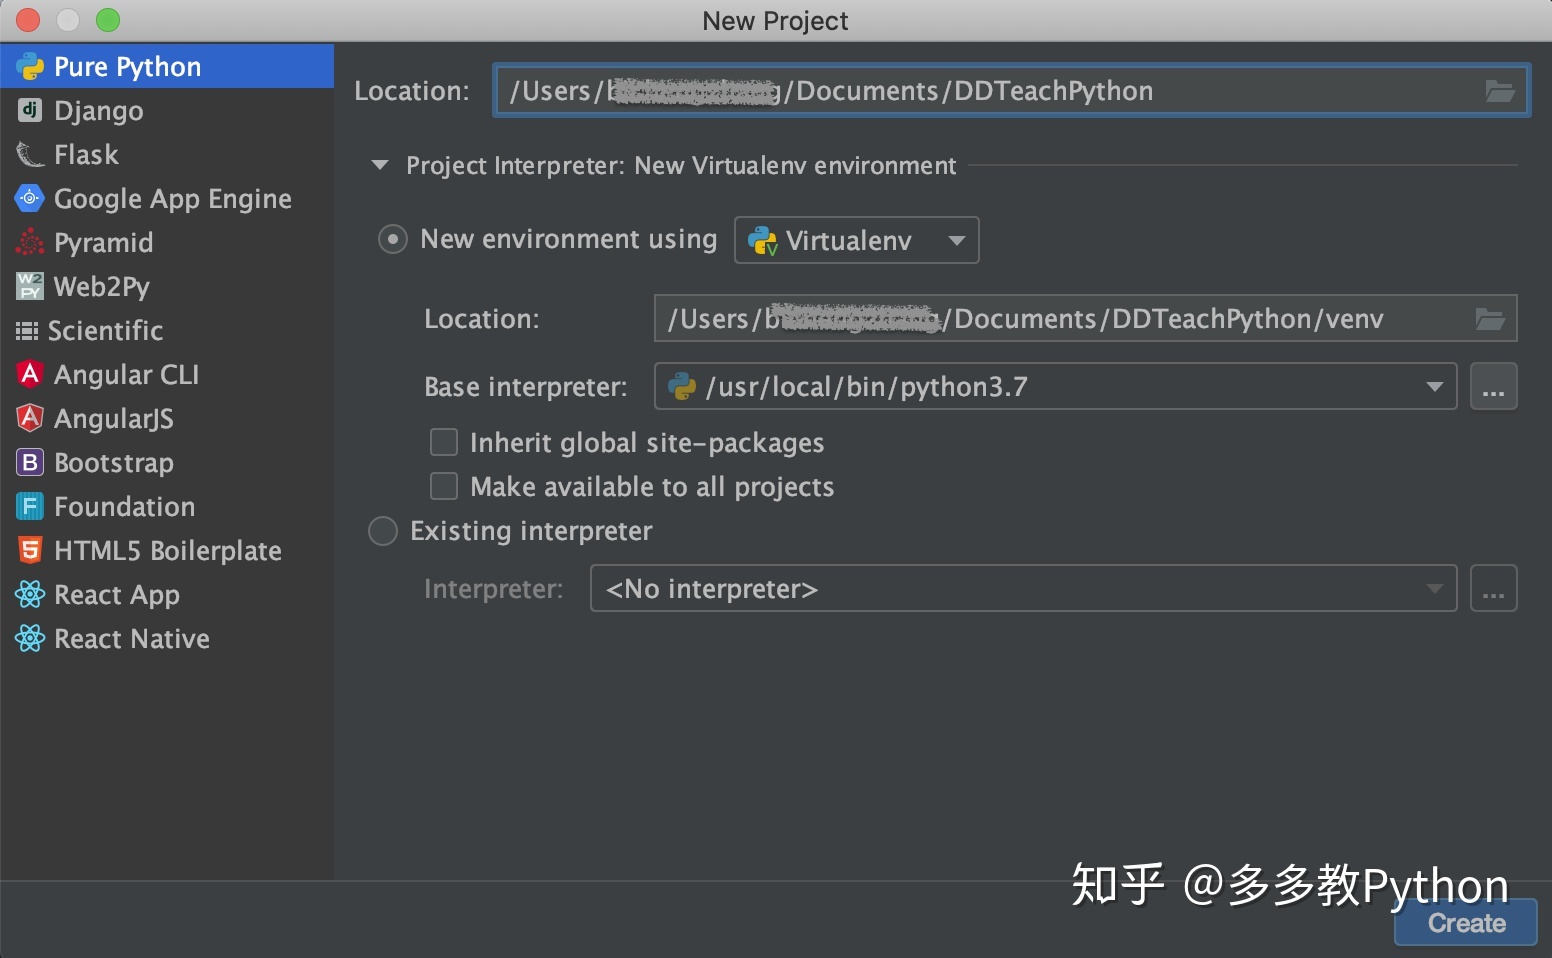
Task: Click the interpreter browse ellipsis button
Action: [1493, 589]
